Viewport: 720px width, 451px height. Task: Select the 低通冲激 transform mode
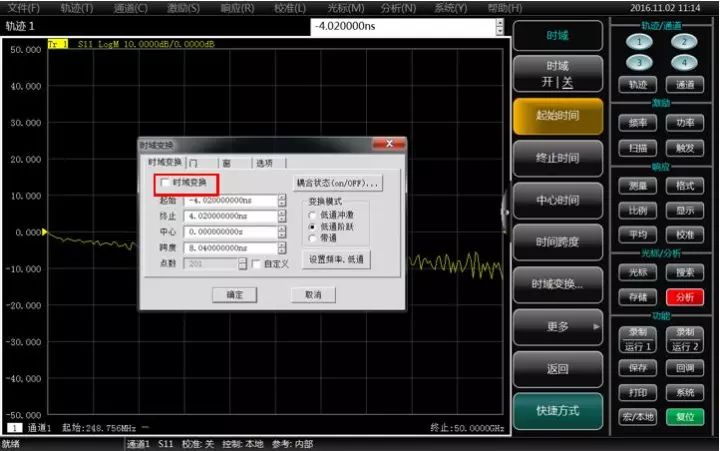(x=313, y=215)
